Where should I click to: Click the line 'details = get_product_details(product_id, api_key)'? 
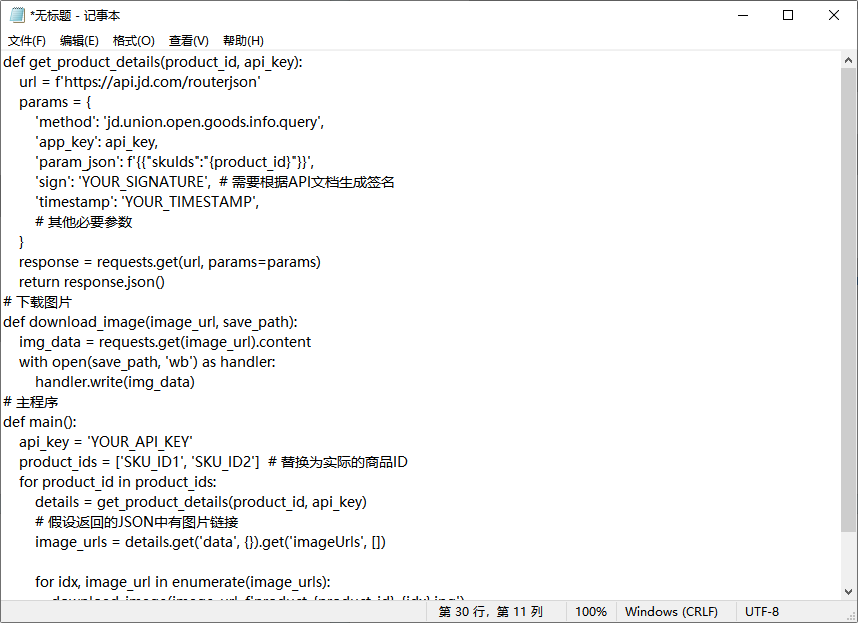(x=201, y=502)
